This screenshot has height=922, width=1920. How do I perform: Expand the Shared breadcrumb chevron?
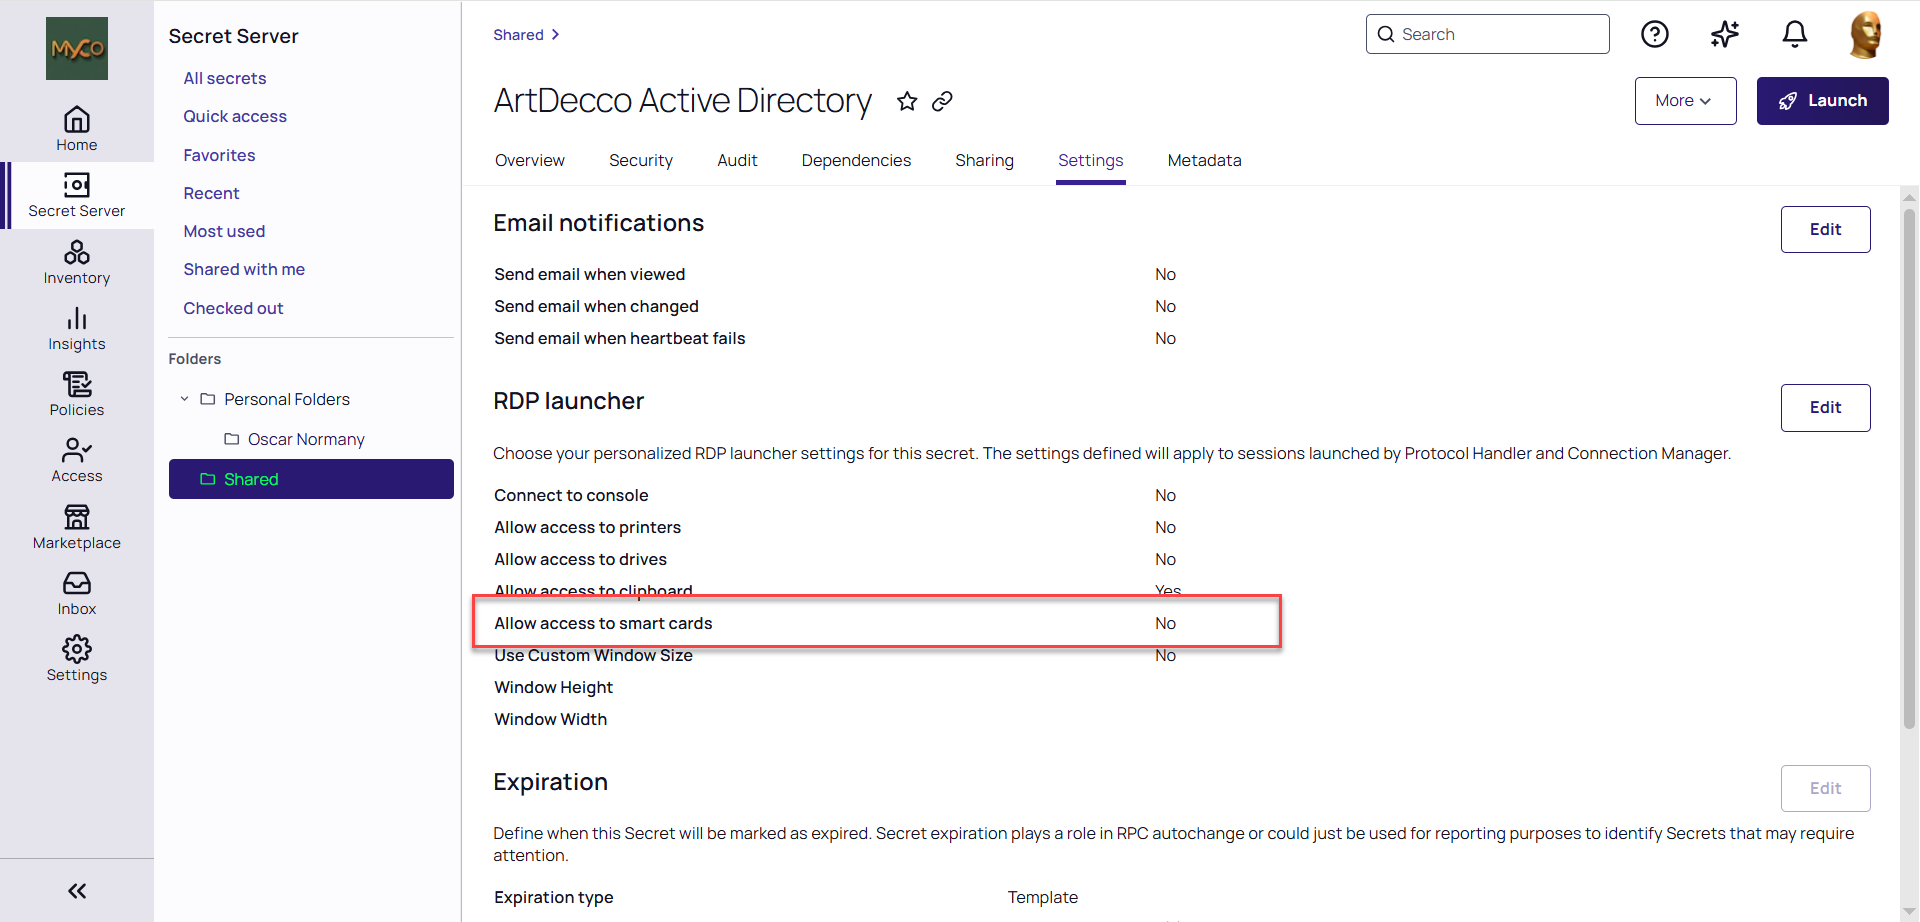[x=556, y=35]
